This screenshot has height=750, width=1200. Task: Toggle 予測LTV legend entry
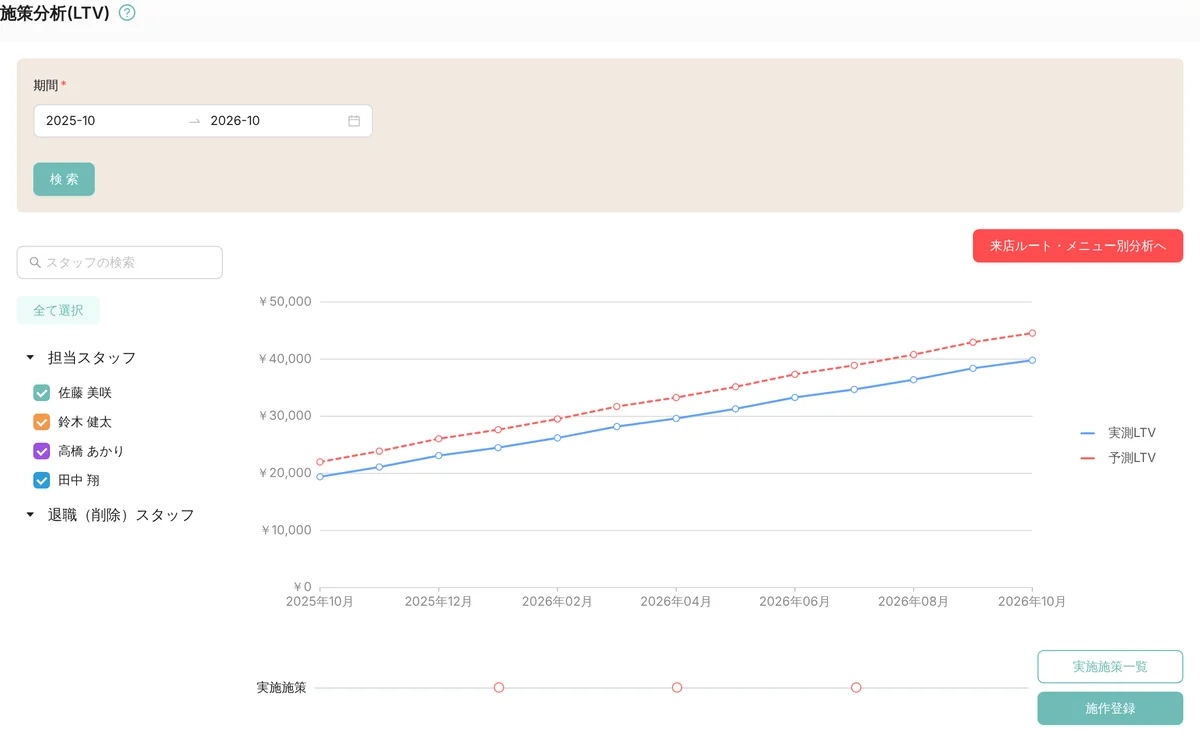[x=1118, y=458]
